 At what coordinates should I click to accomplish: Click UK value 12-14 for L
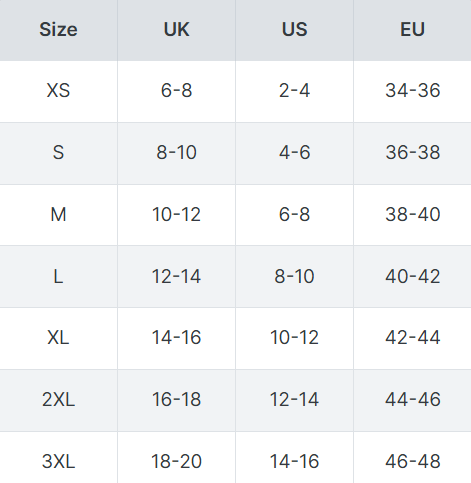coord(176,276)
